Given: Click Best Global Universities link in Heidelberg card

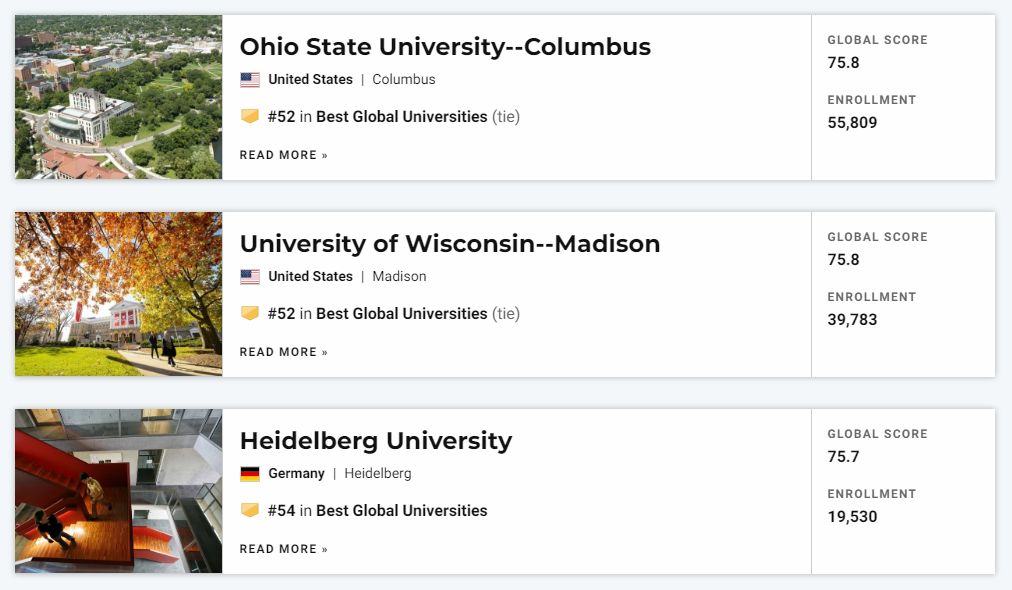Looking at the screenshot, I should (401, 511).
